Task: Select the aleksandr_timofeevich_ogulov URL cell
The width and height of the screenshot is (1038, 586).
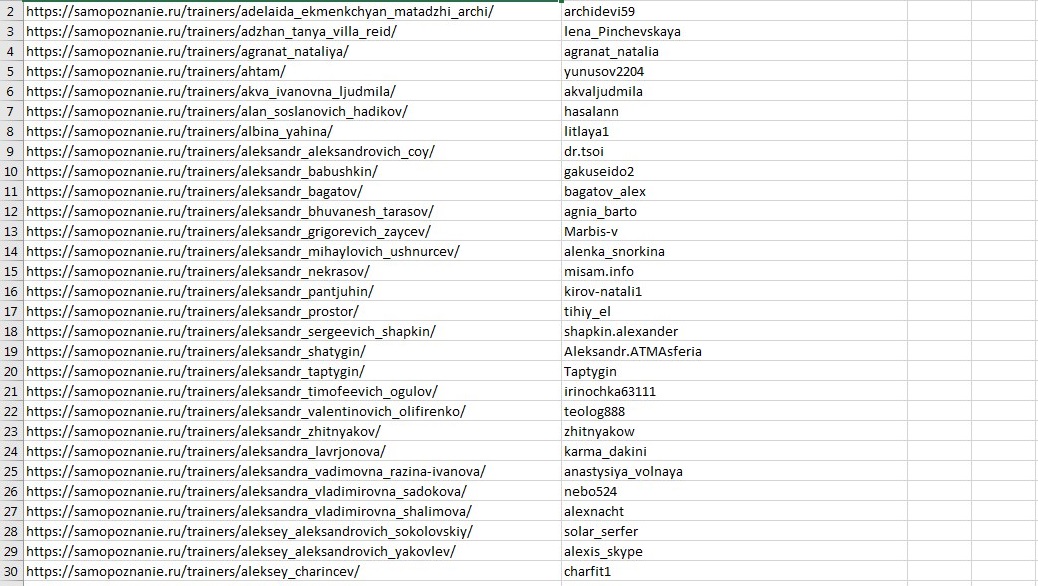Action: (292, 391)
